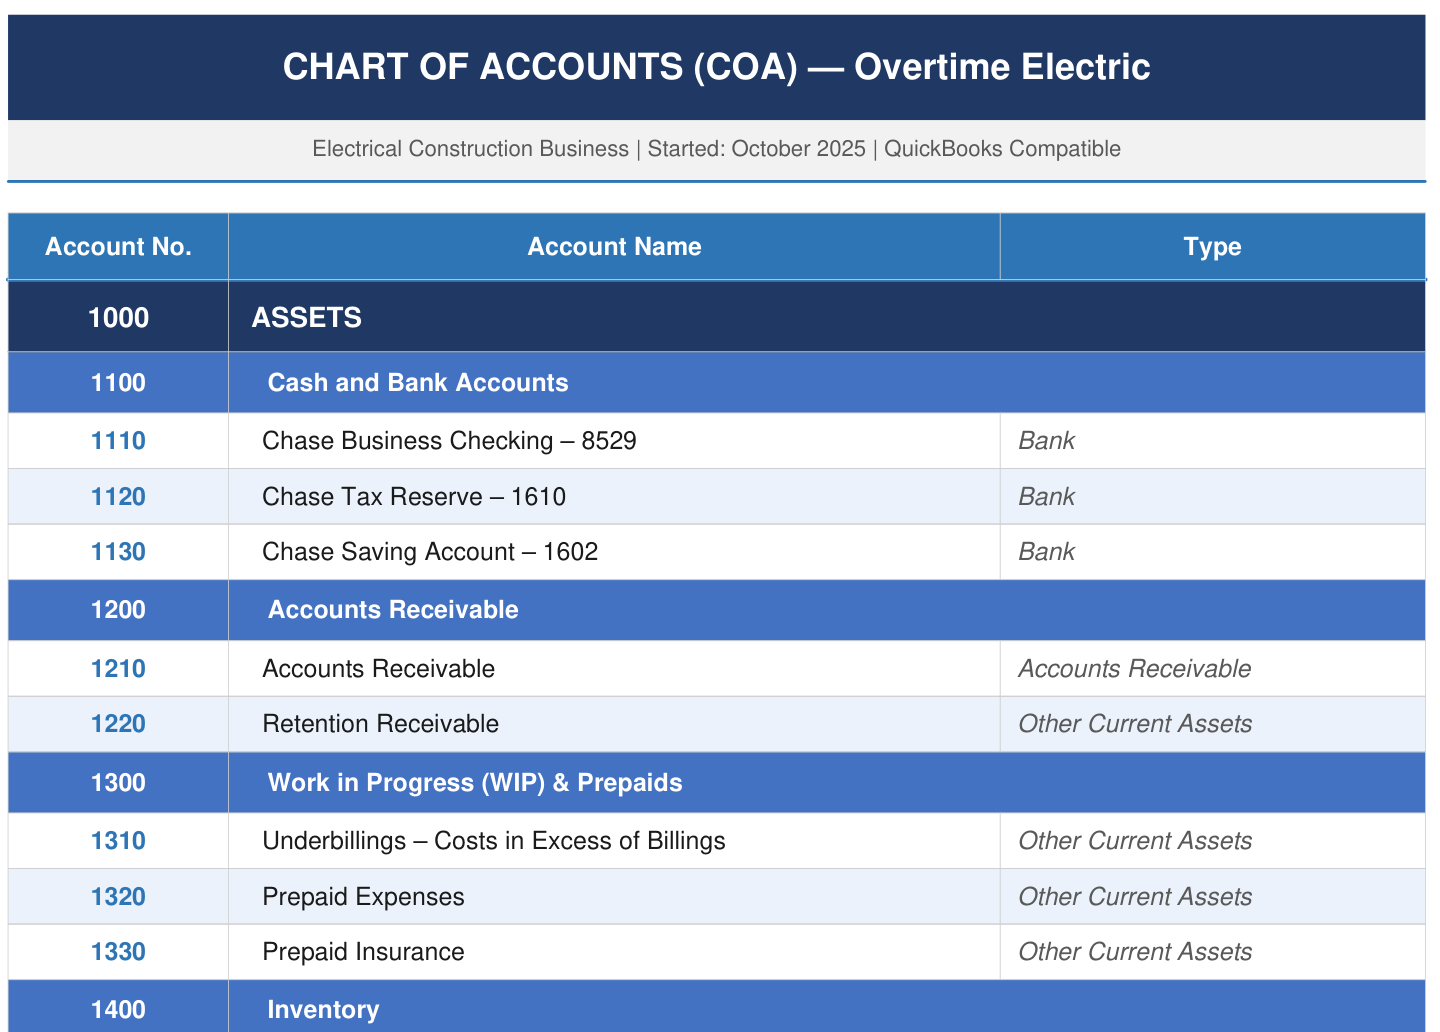Image resolution: width=1440 pixels, height=1032 pixels.
Task: Click account number 1110
Action: [118, 441]
